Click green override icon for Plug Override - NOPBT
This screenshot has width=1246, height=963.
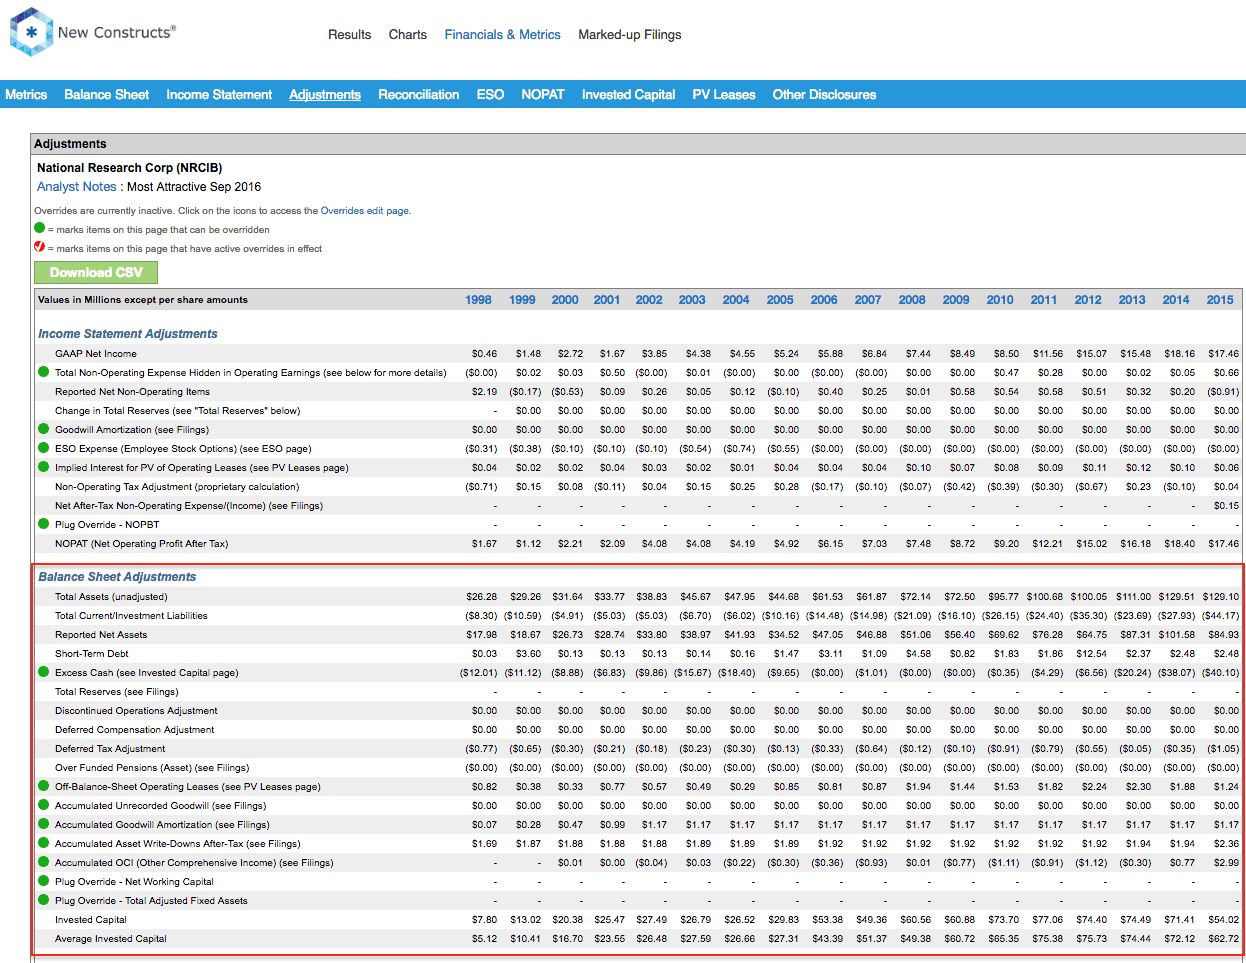[x=43, y=524]
